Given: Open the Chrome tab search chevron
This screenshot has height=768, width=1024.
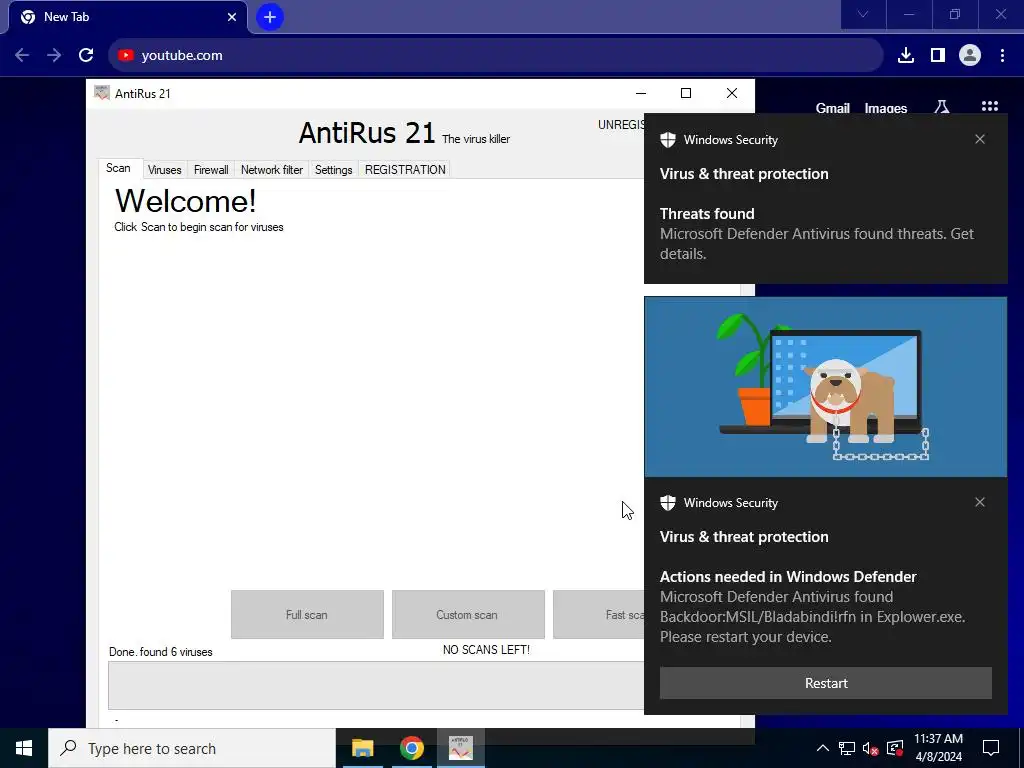Looking at the screenshot, I should (863, 14).
